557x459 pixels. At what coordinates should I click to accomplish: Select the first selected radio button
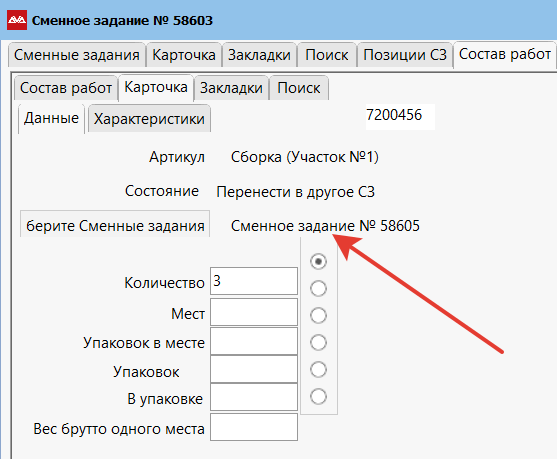coord(318,261)
